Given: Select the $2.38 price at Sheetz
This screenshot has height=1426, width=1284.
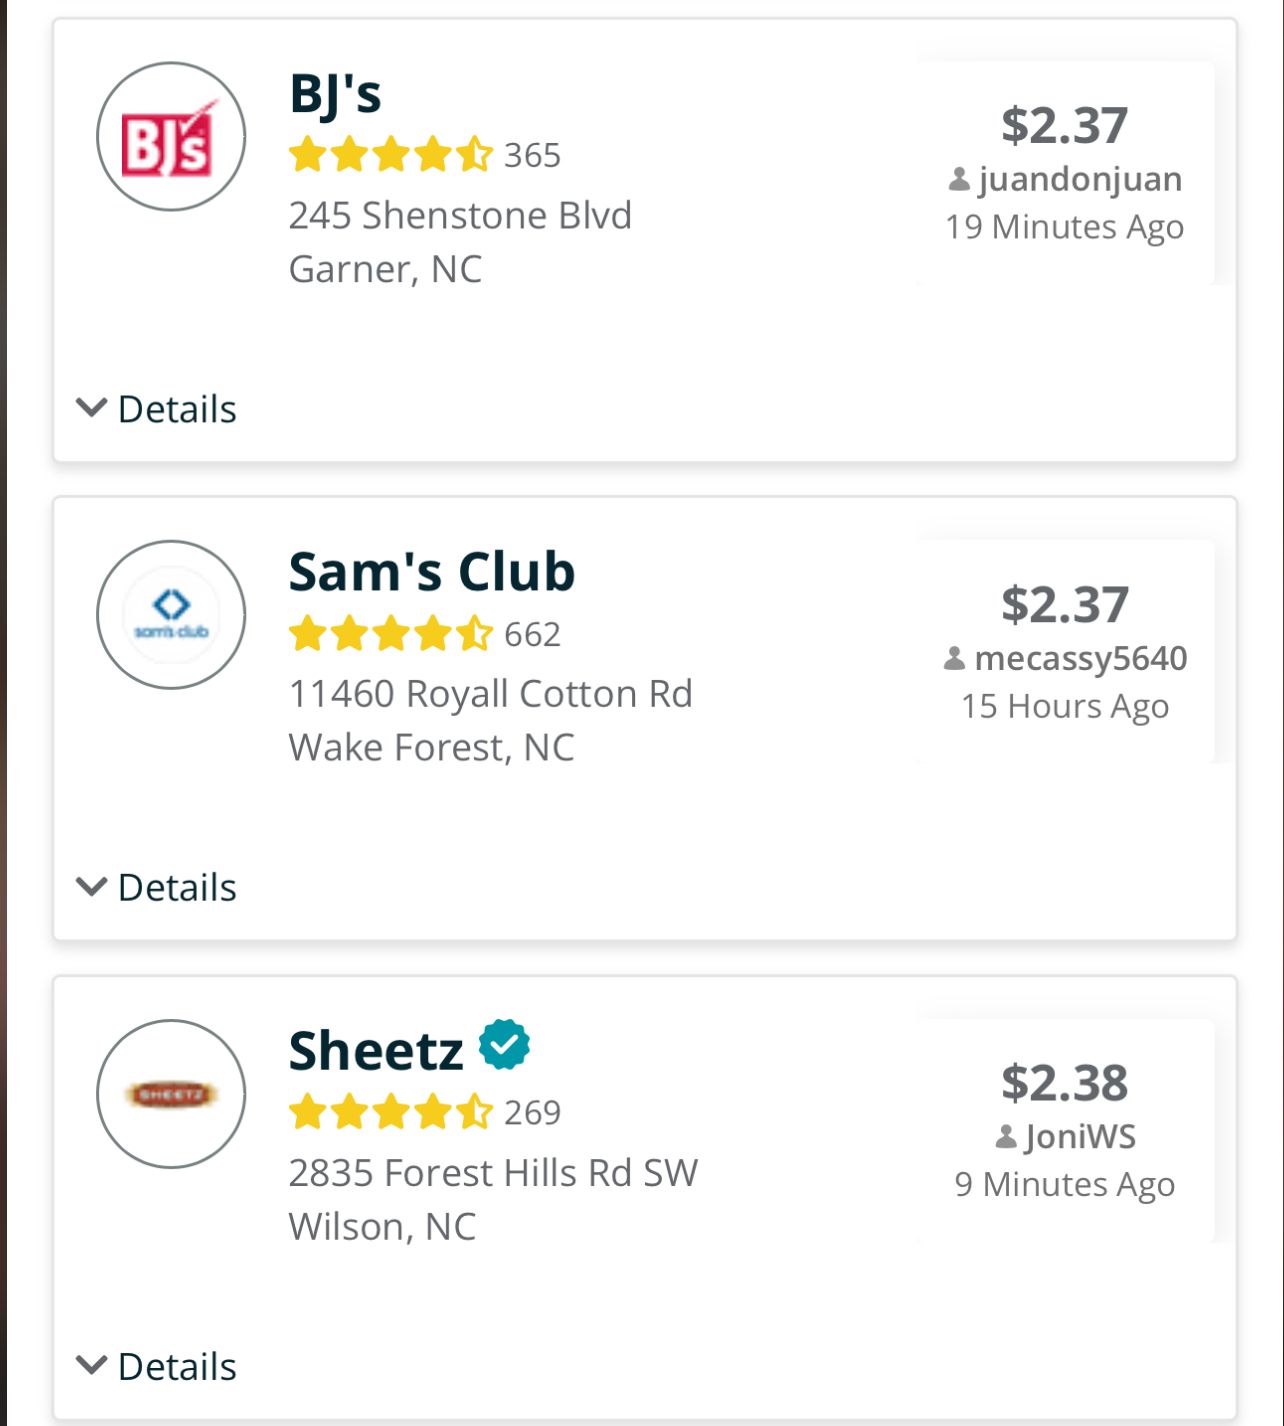Looking at the screenshot, I should click(x=1065, y=1083).
